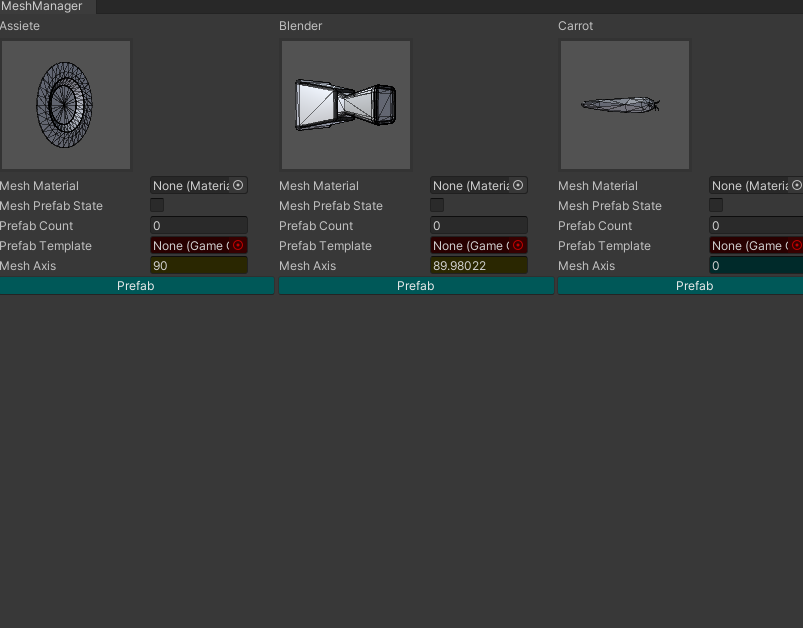Click Mesh Prefab State label in Blender column

(x=331, y=205)
